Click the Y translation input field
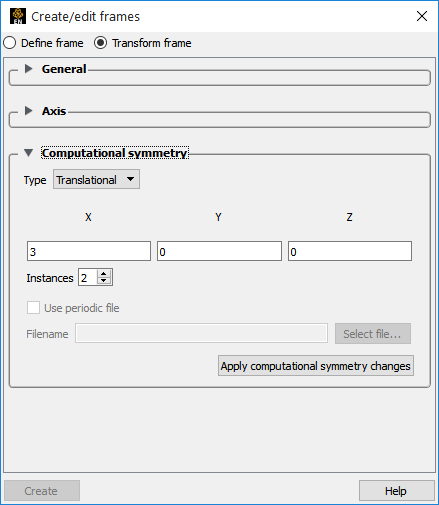 pyautogui.click(x=219, y=251)
